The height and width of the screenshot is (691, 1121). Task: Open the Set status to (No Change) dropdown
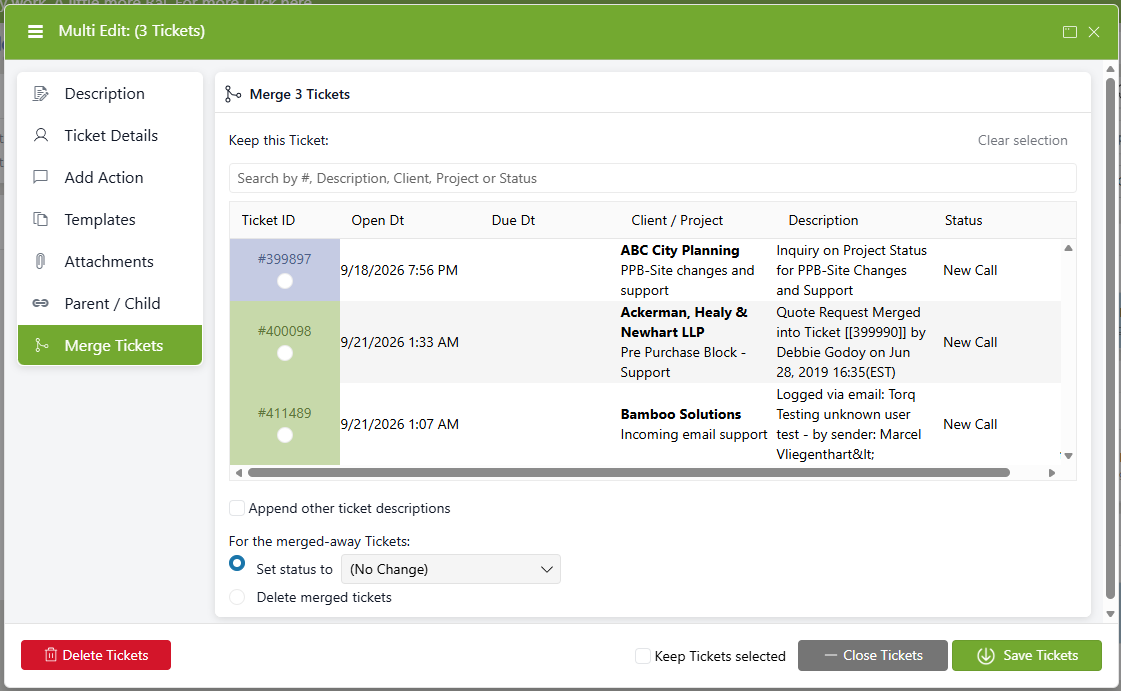click(x=451, y=570)
